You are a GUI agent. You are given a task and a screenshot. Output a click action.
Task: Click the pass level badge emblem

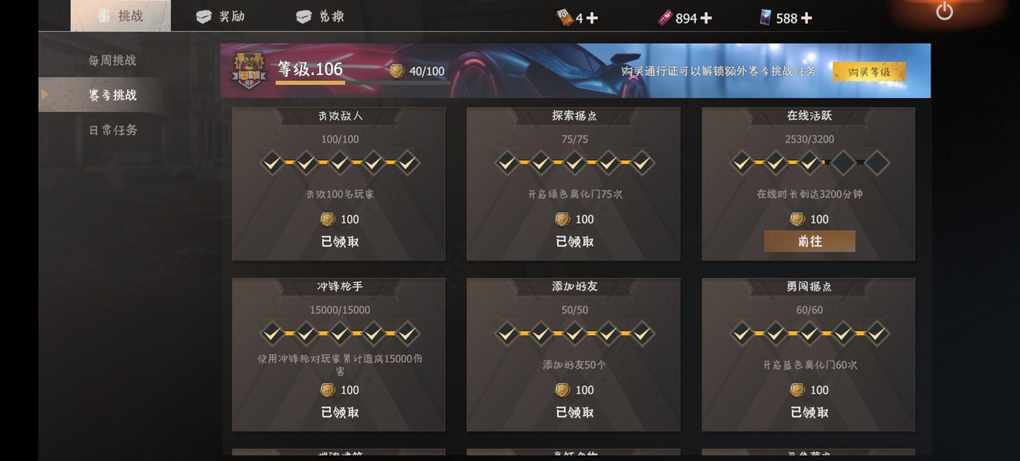pos(249,70)
